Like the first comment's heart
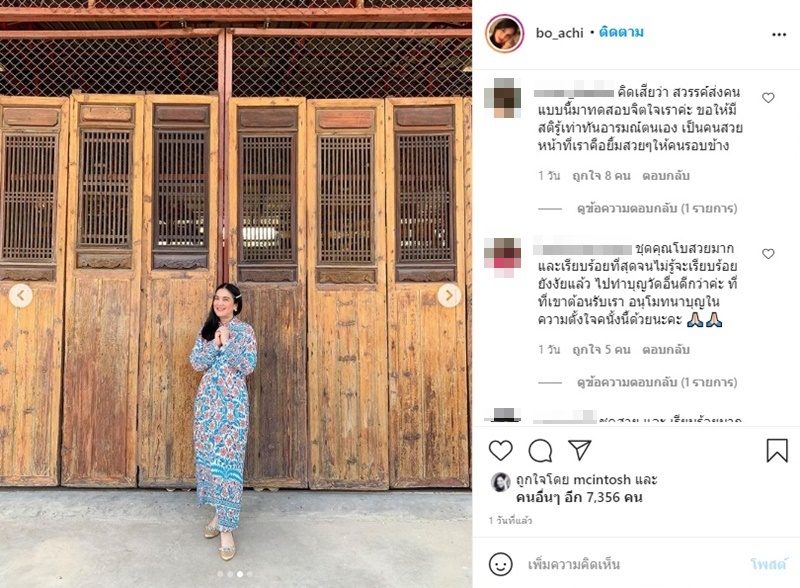This screenshot has height=588, width=800. [768, 97]
